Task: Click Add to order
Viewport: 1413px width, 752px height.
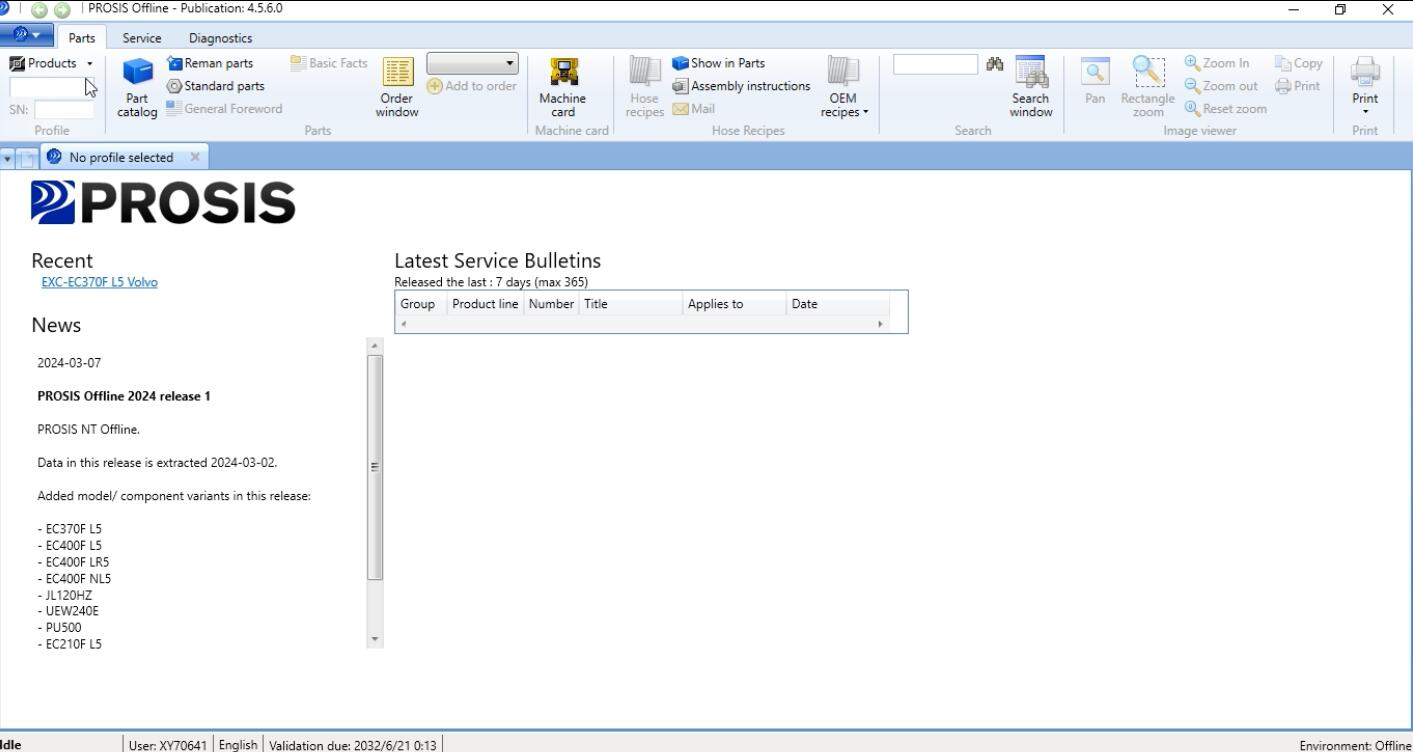Action: (472, 86)
